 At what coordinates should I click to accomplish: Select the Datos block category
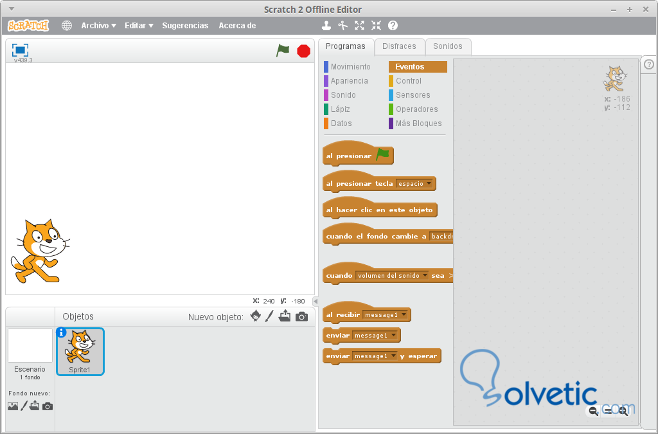point(338,123)
